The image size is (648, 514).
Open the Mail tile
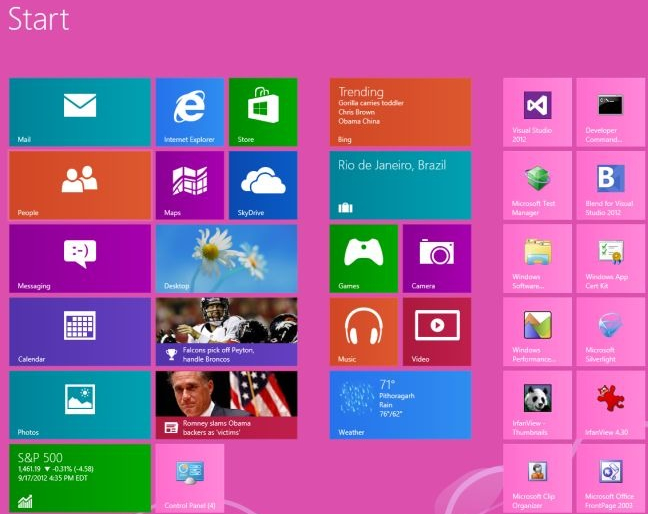(x=80, y=112)
